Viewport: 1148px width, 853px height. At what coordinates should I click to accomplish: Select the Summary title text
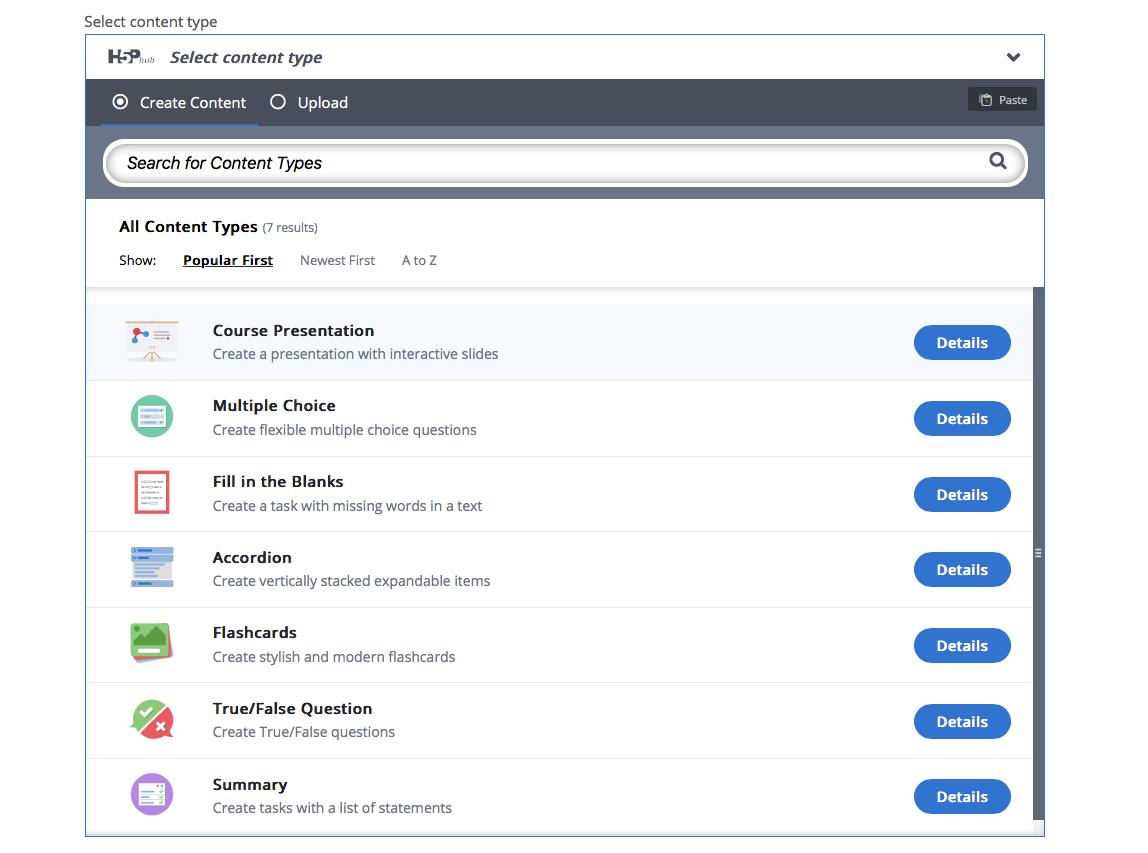tap(250, 785)
